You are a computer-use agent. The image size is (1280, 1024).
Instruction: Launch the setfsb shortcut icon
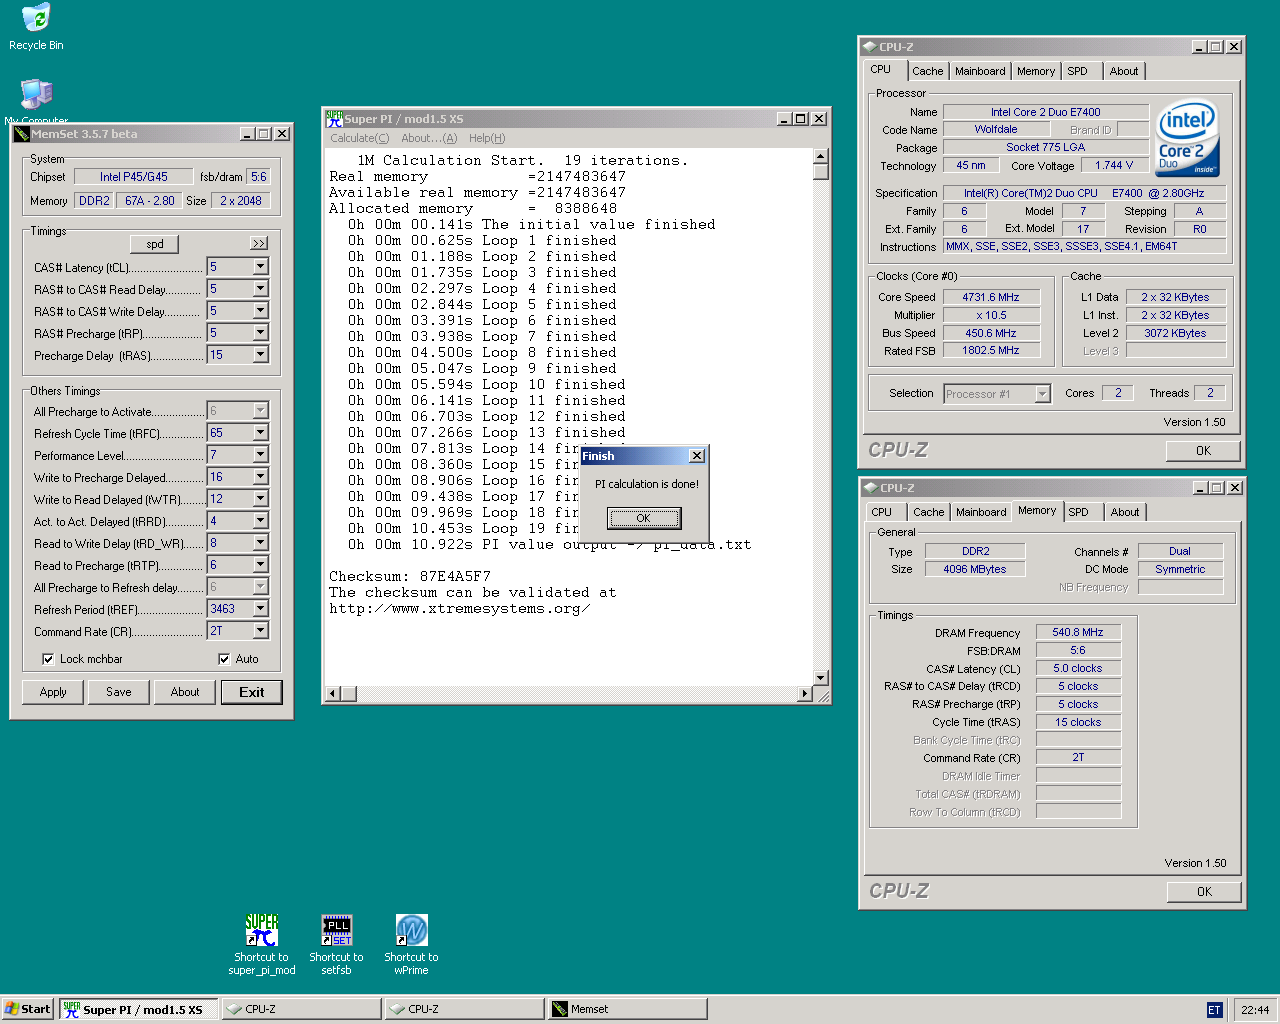click(x=337, y=930)
